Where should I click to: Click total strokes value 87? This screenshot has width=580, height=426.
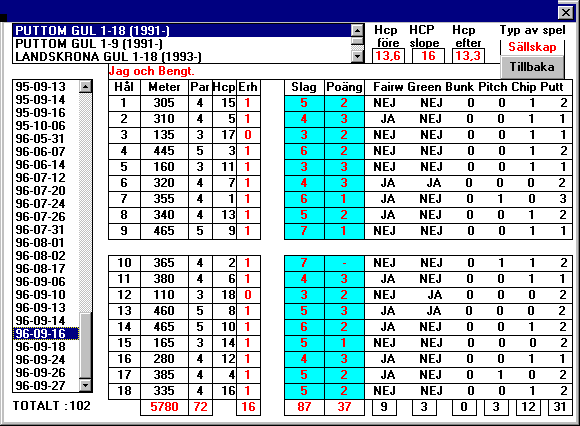click(304, 407)
